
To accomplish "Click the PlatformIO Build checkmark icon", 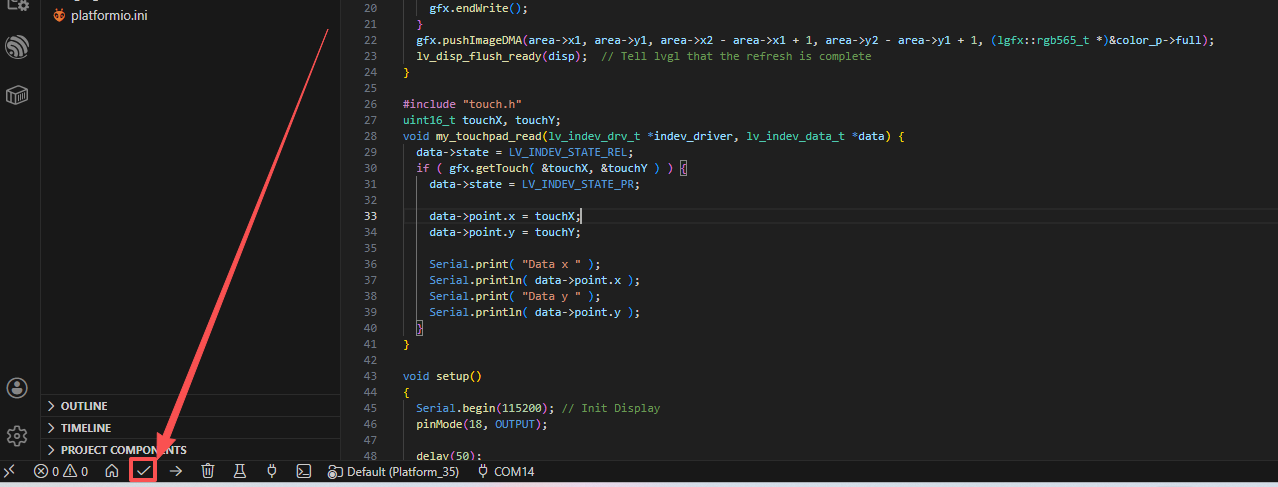I will (144, 471).
